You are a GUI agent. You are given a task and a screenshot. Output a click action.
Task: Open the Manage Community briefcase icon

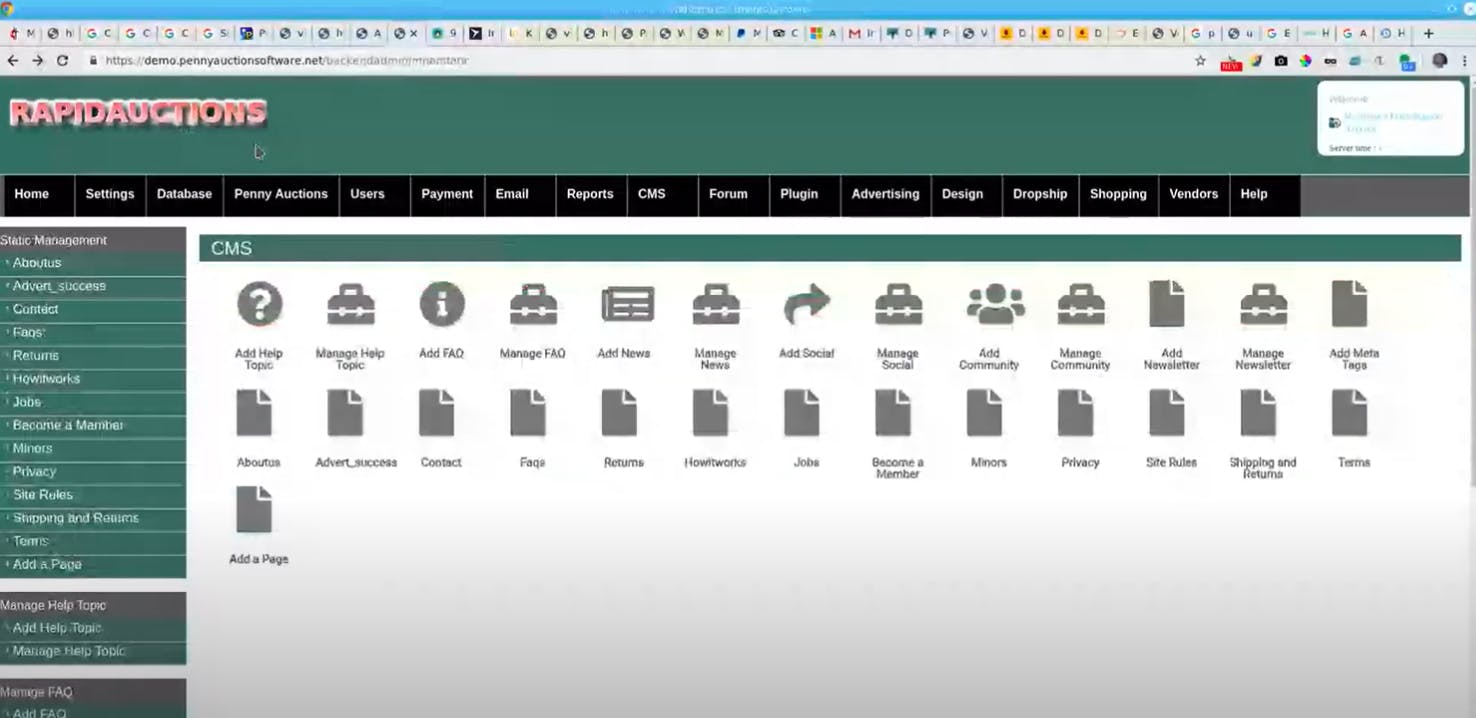point(1081,305)
